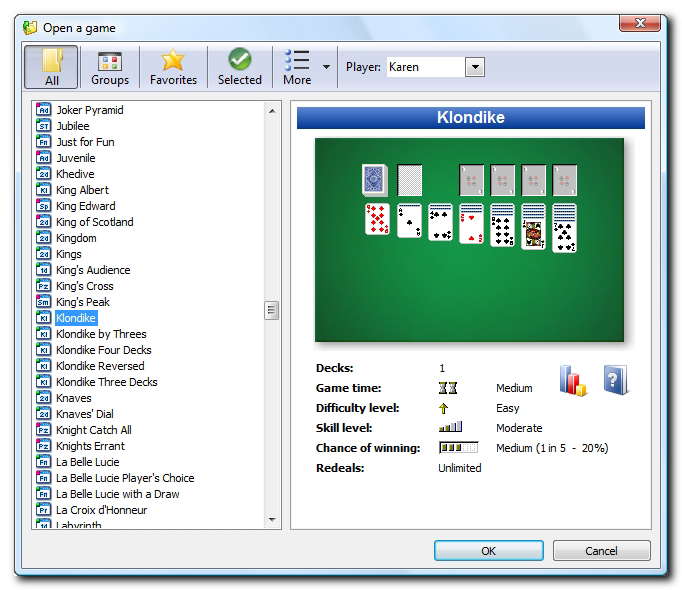682x590 pixels.
Task: Expand the More dropdown arrow
Action: pyautogui.click(x=326, y=67)
